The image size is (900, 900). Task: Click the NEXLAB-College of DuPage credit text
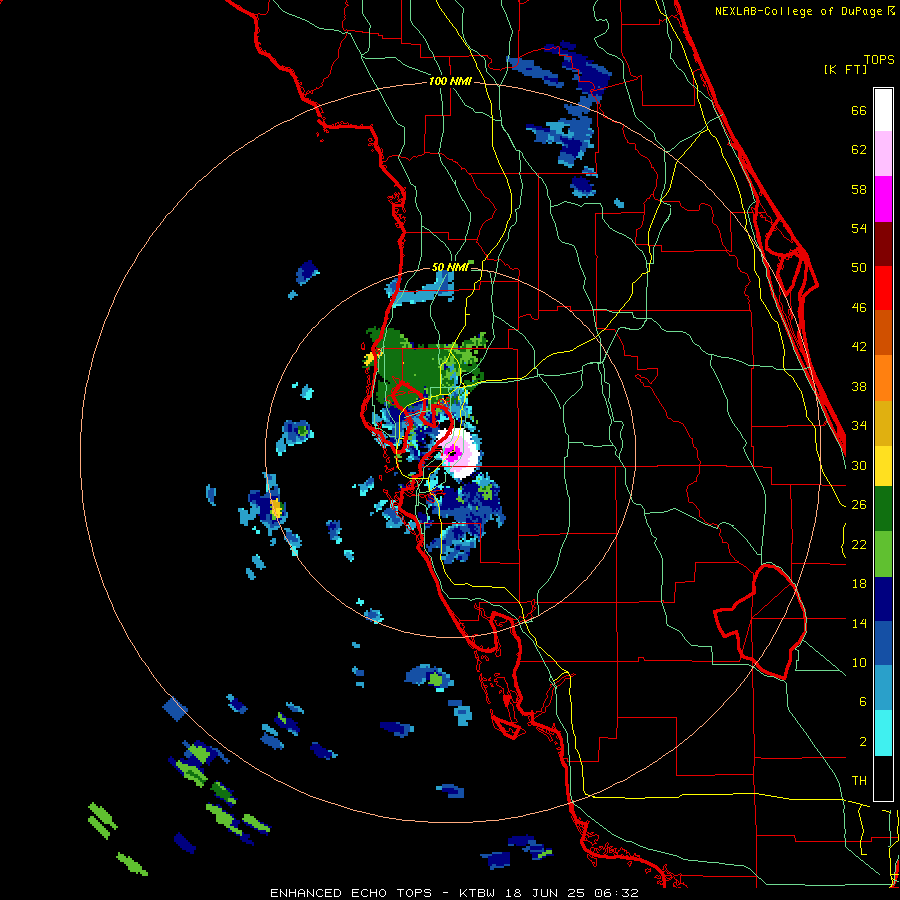tap(800, 11)
